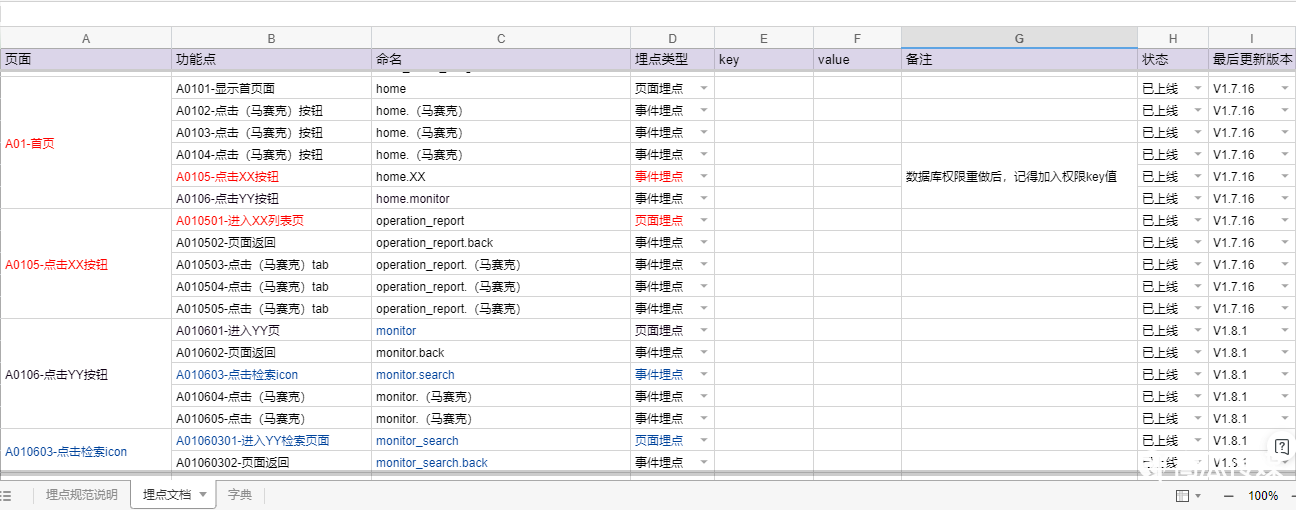Select the 备注 header cell
Viewport: 1296px width, 510px height.
[x=1018, y=60]
